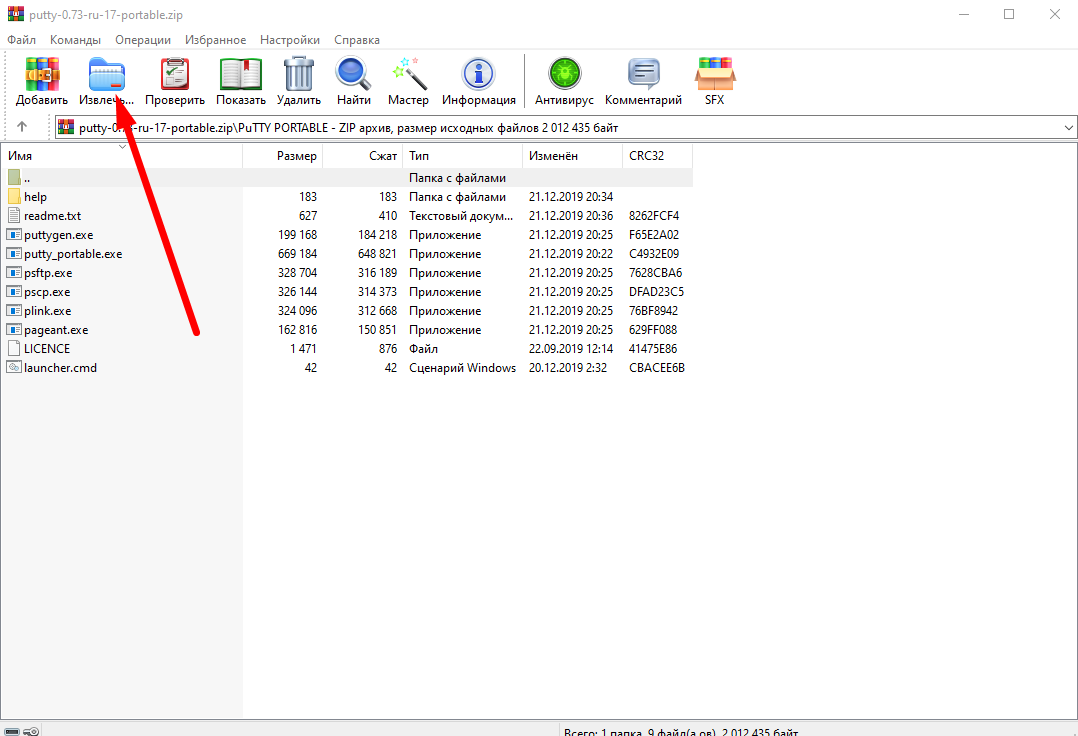The image size is (1078, 736).
Task: Click packed size 316 189
Action: [377, 273]
